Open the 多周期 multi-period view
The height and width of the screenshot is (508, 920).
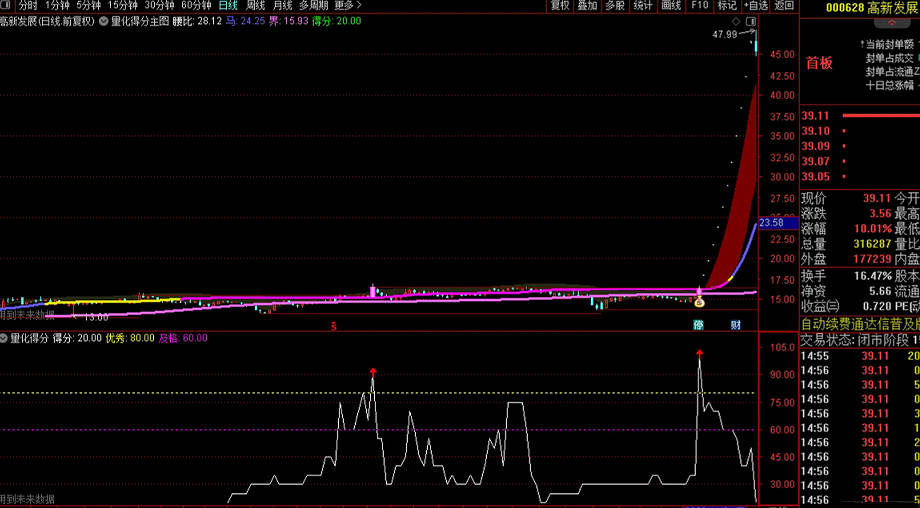313,6
